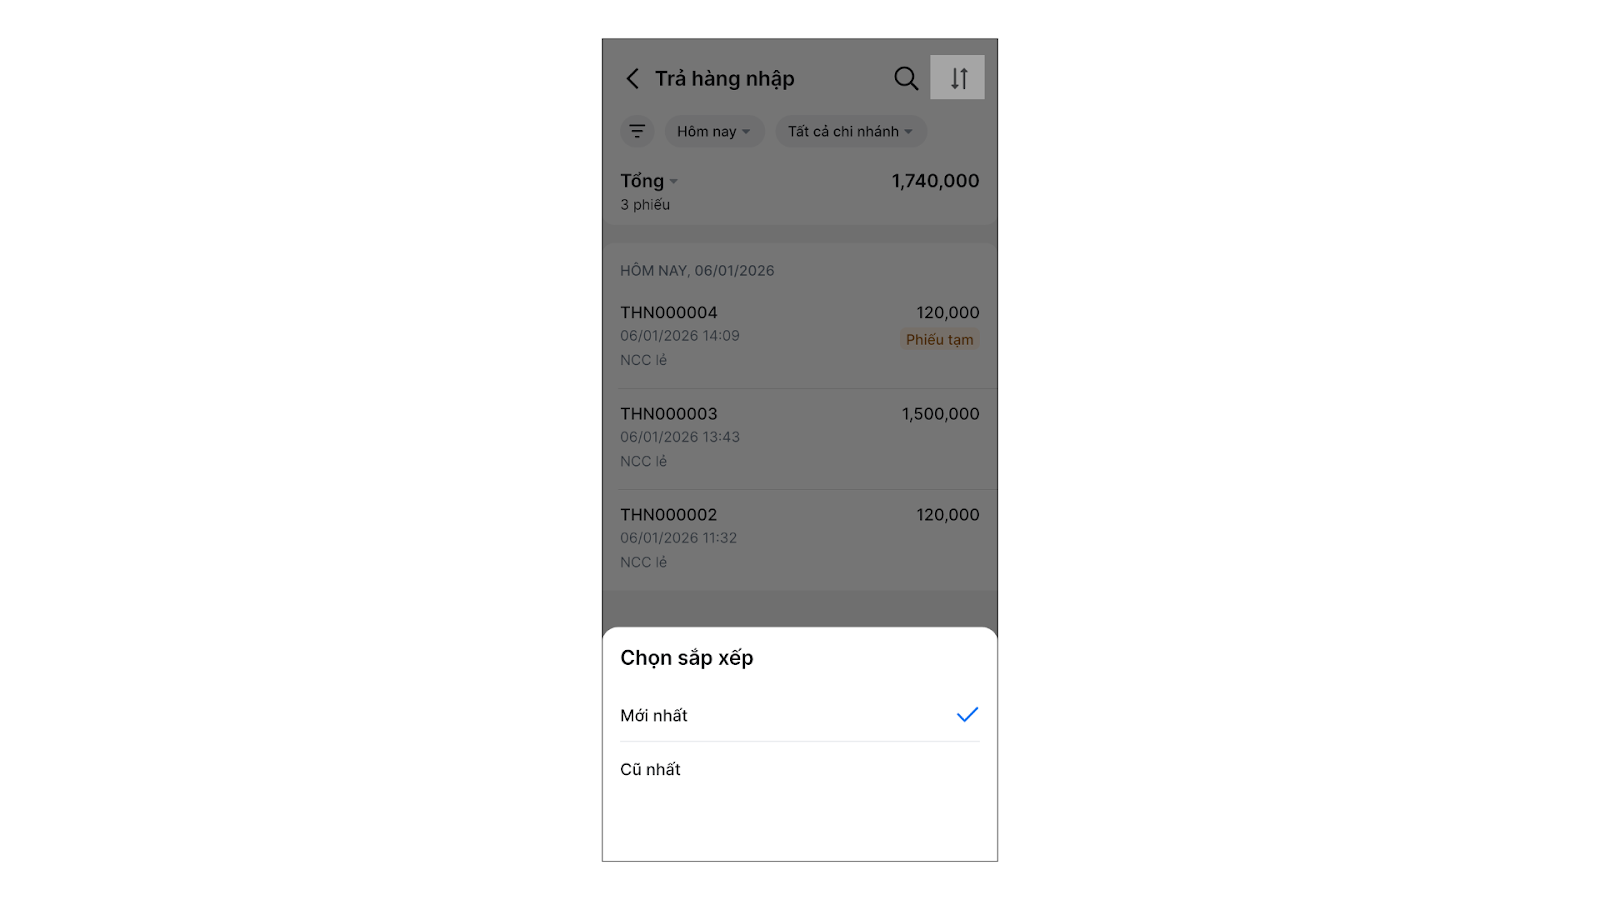
Task: Click the 3 phiếu count label
Action: [x=645, y=205]
